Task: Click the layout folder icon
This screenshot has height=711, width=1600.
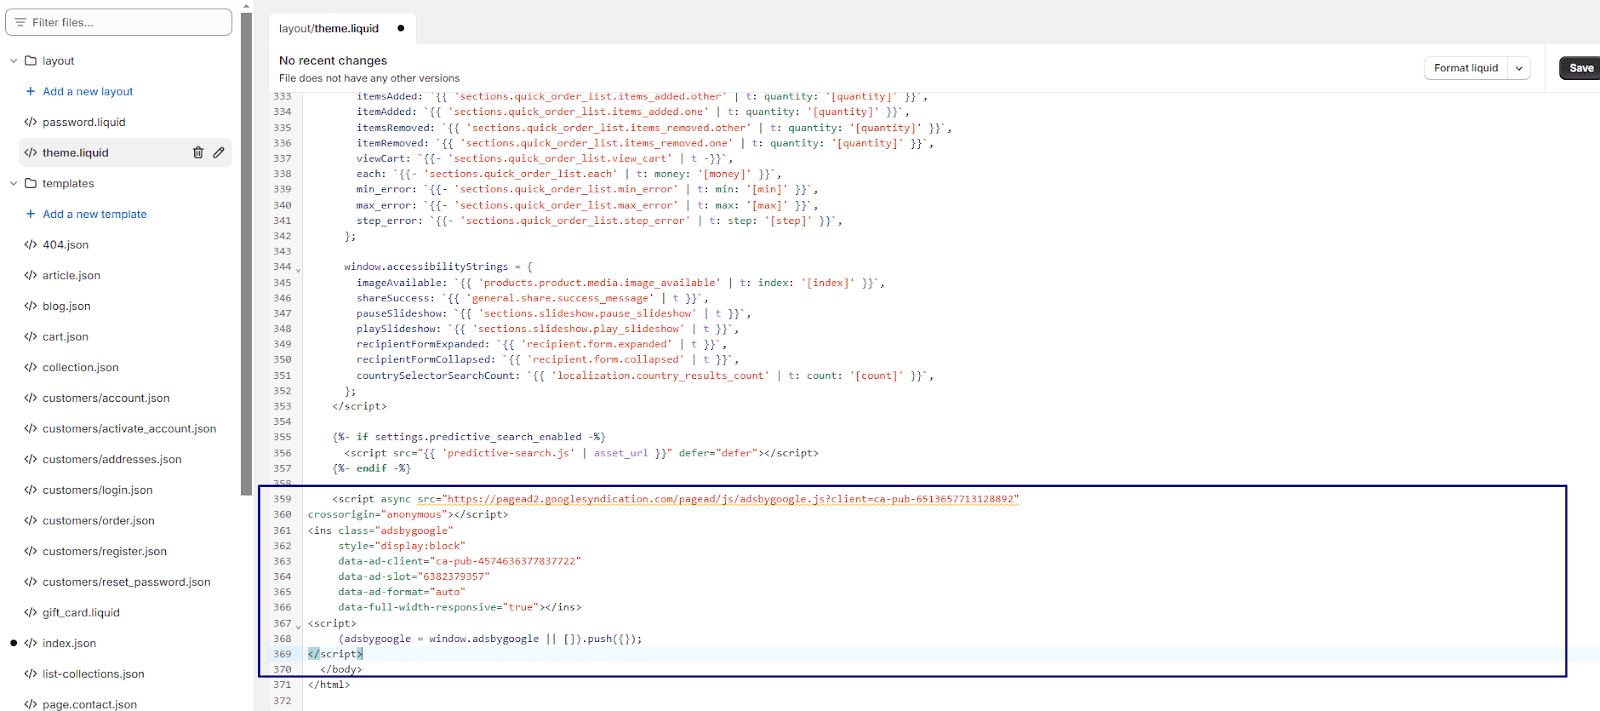Action: [x=31, y=61]
